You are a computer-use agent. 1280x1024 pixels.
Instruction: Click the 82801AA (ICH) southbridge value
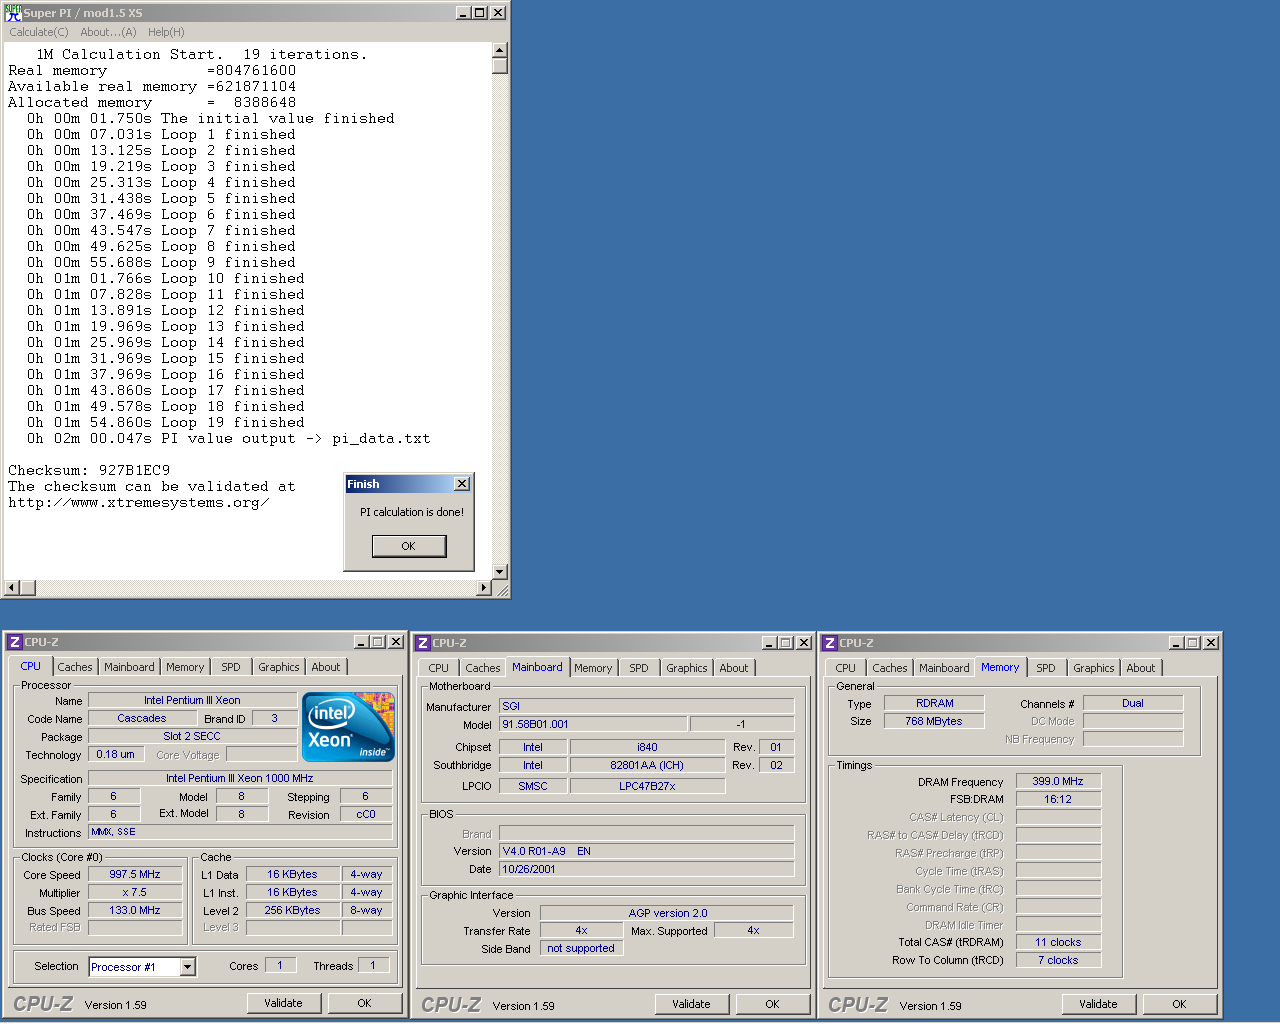[x=647, y=765]
